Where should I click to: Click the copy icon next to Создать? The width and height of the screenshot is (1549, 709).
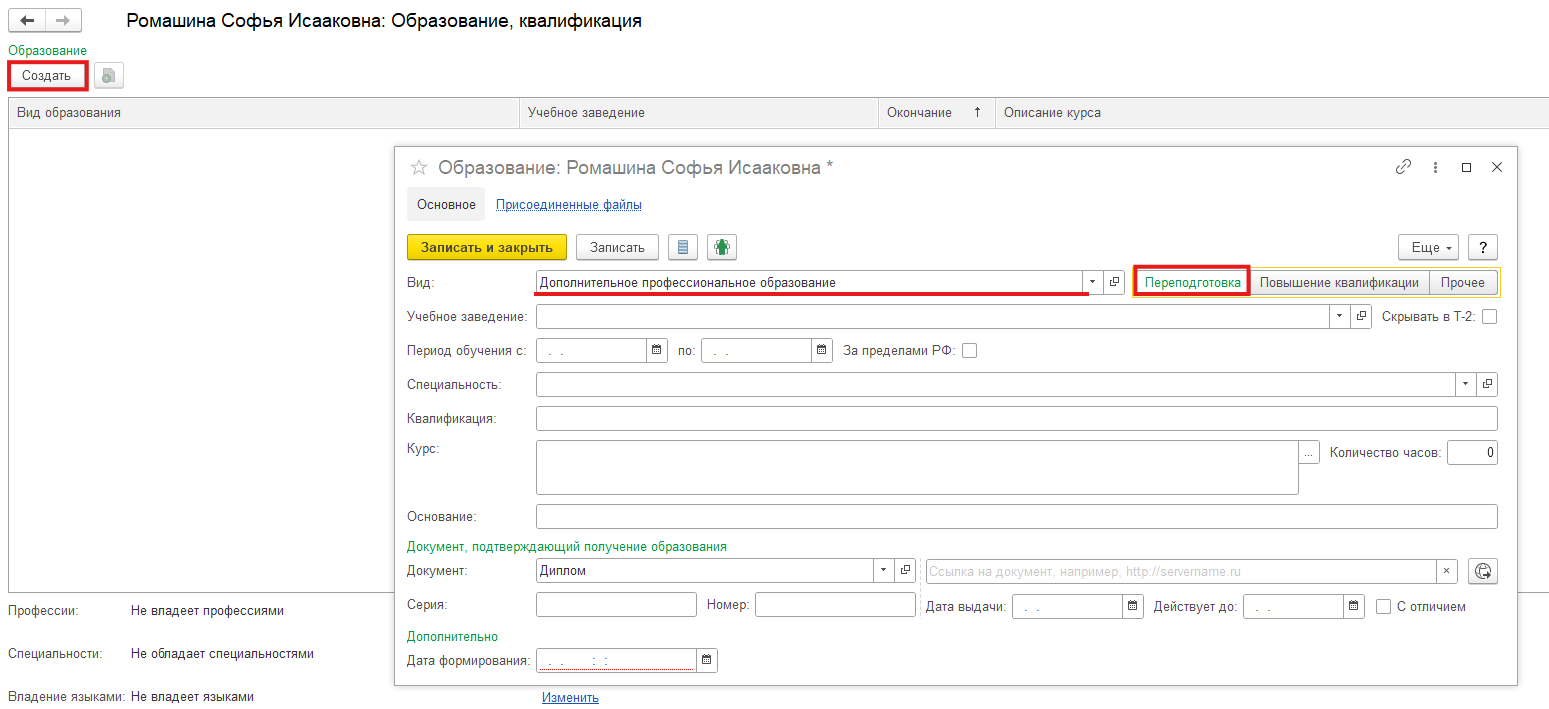(x=109, y=75)
